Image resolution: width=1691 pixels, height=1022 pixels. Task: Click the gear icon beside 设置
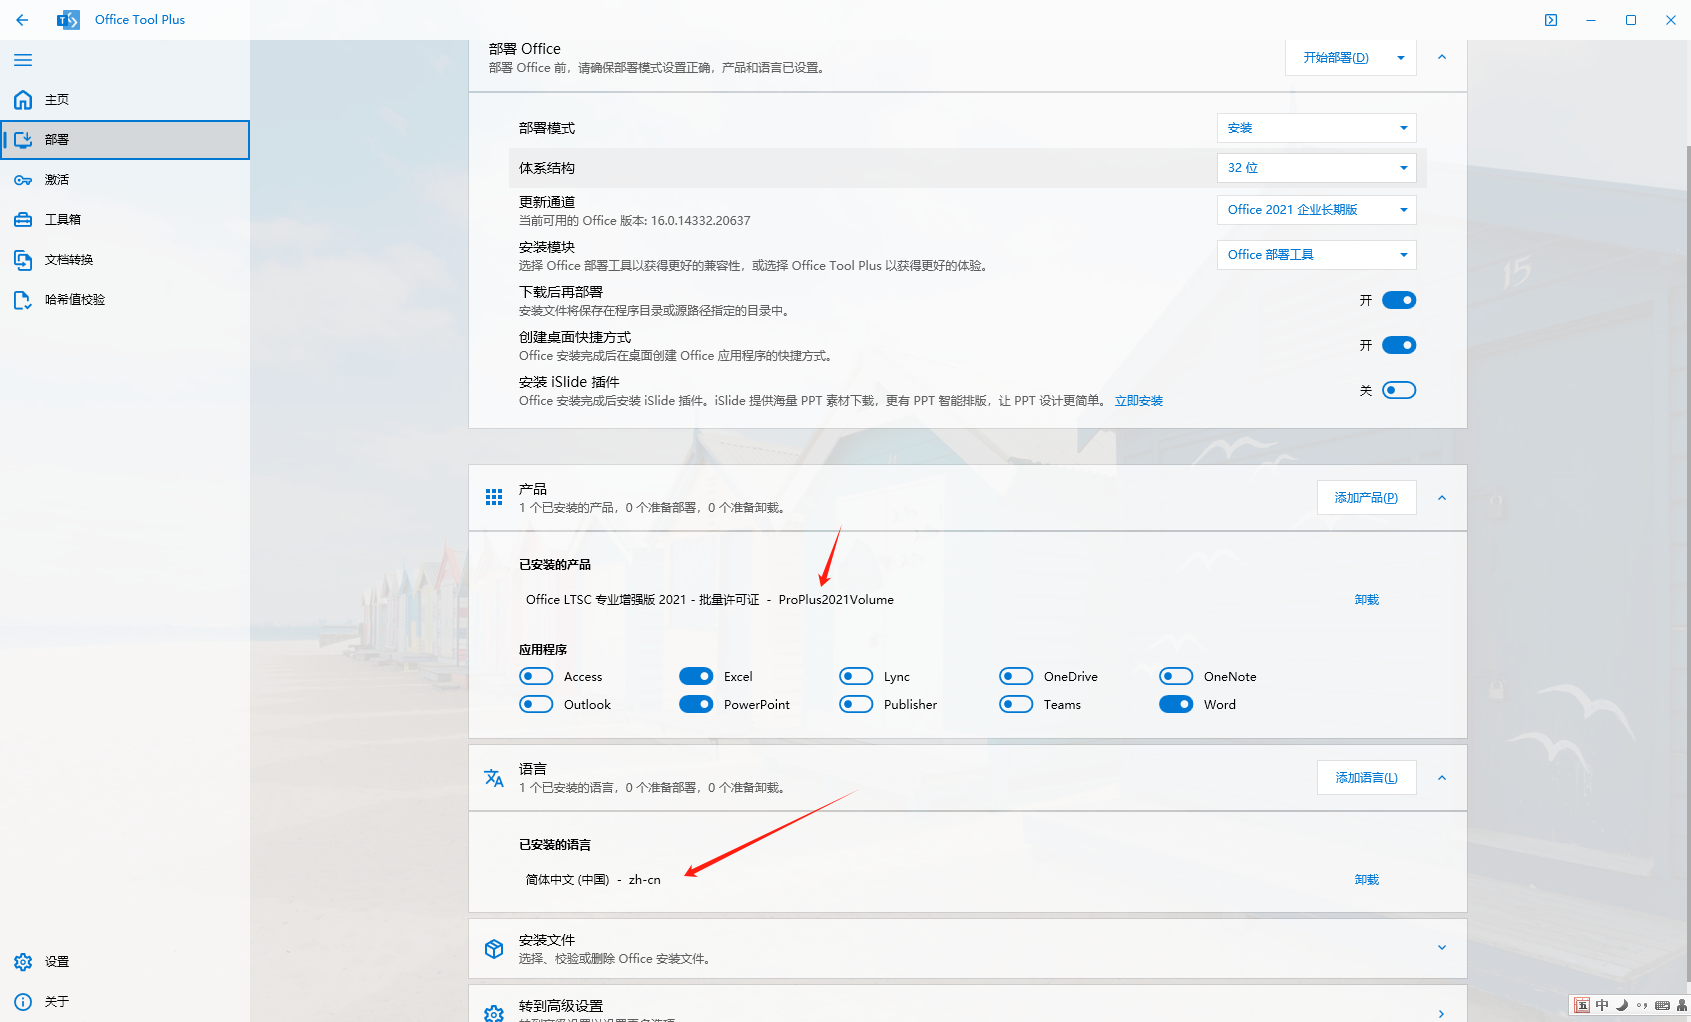[23, 962]
